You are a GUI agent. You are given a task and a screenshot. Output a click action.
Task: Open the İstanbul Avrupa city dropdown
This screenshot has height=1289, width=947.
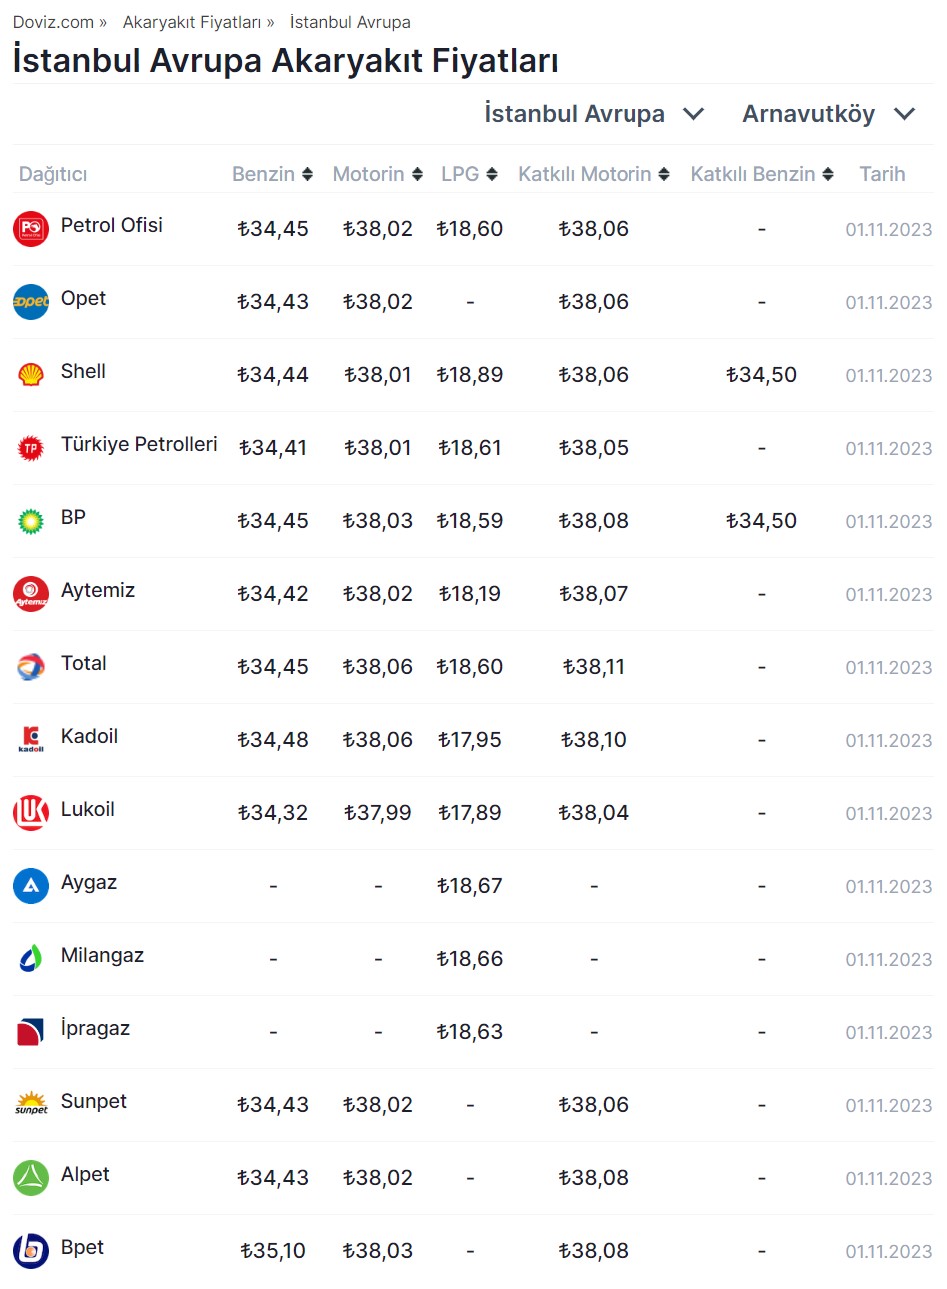tap(594, 114)
